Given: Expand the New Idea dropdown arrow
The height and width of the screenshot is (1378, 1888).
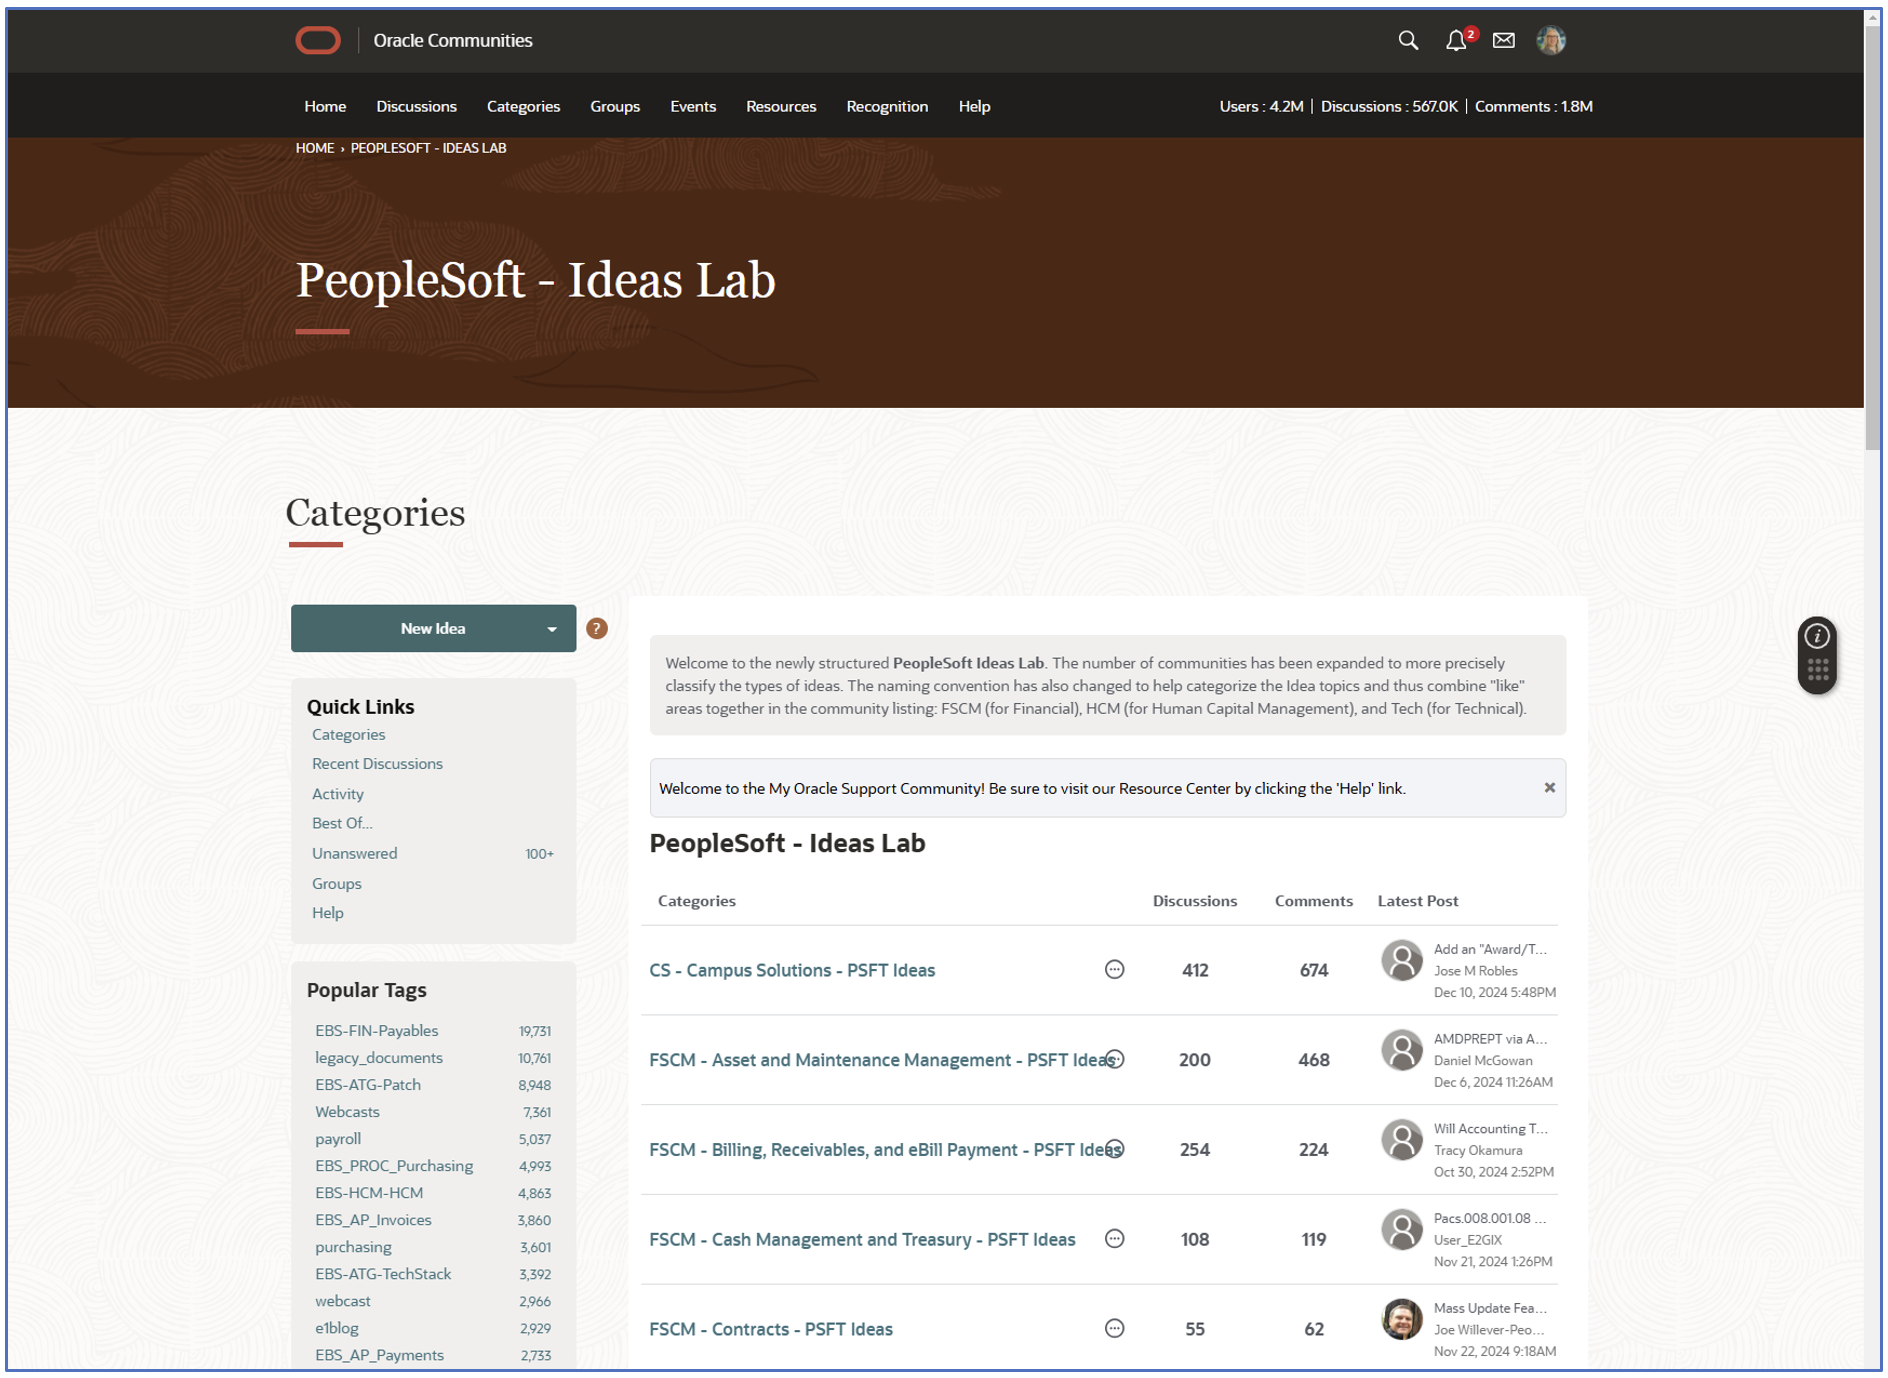Looking at the screenshot, I should [x=551, y=628].
